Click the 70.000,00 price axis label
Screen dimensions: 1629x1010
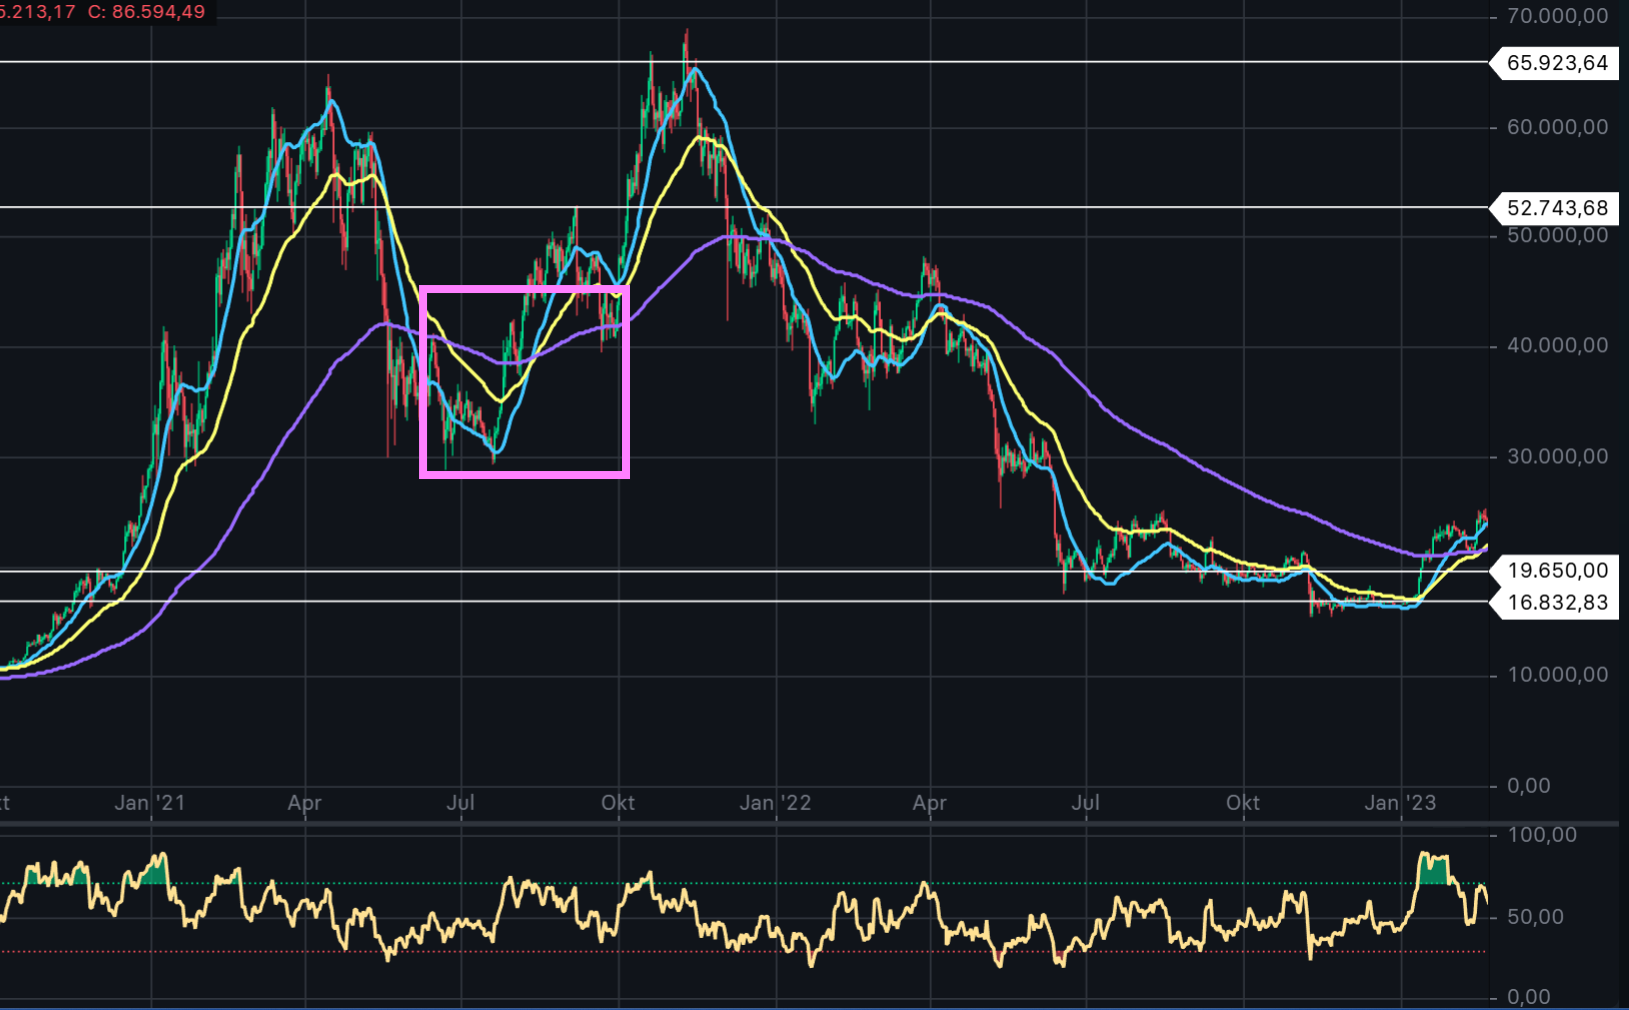tap(1557, 16)
